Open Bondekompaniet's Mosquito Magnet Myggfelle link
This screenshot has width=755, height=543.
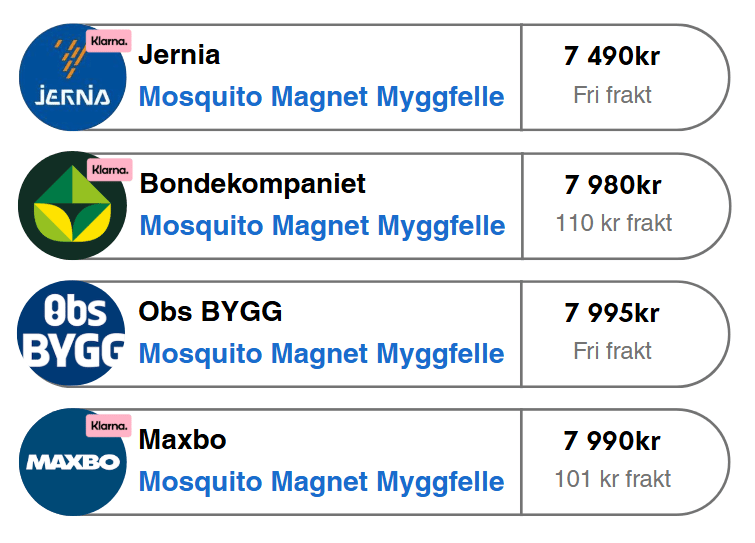tap(322, 226)
